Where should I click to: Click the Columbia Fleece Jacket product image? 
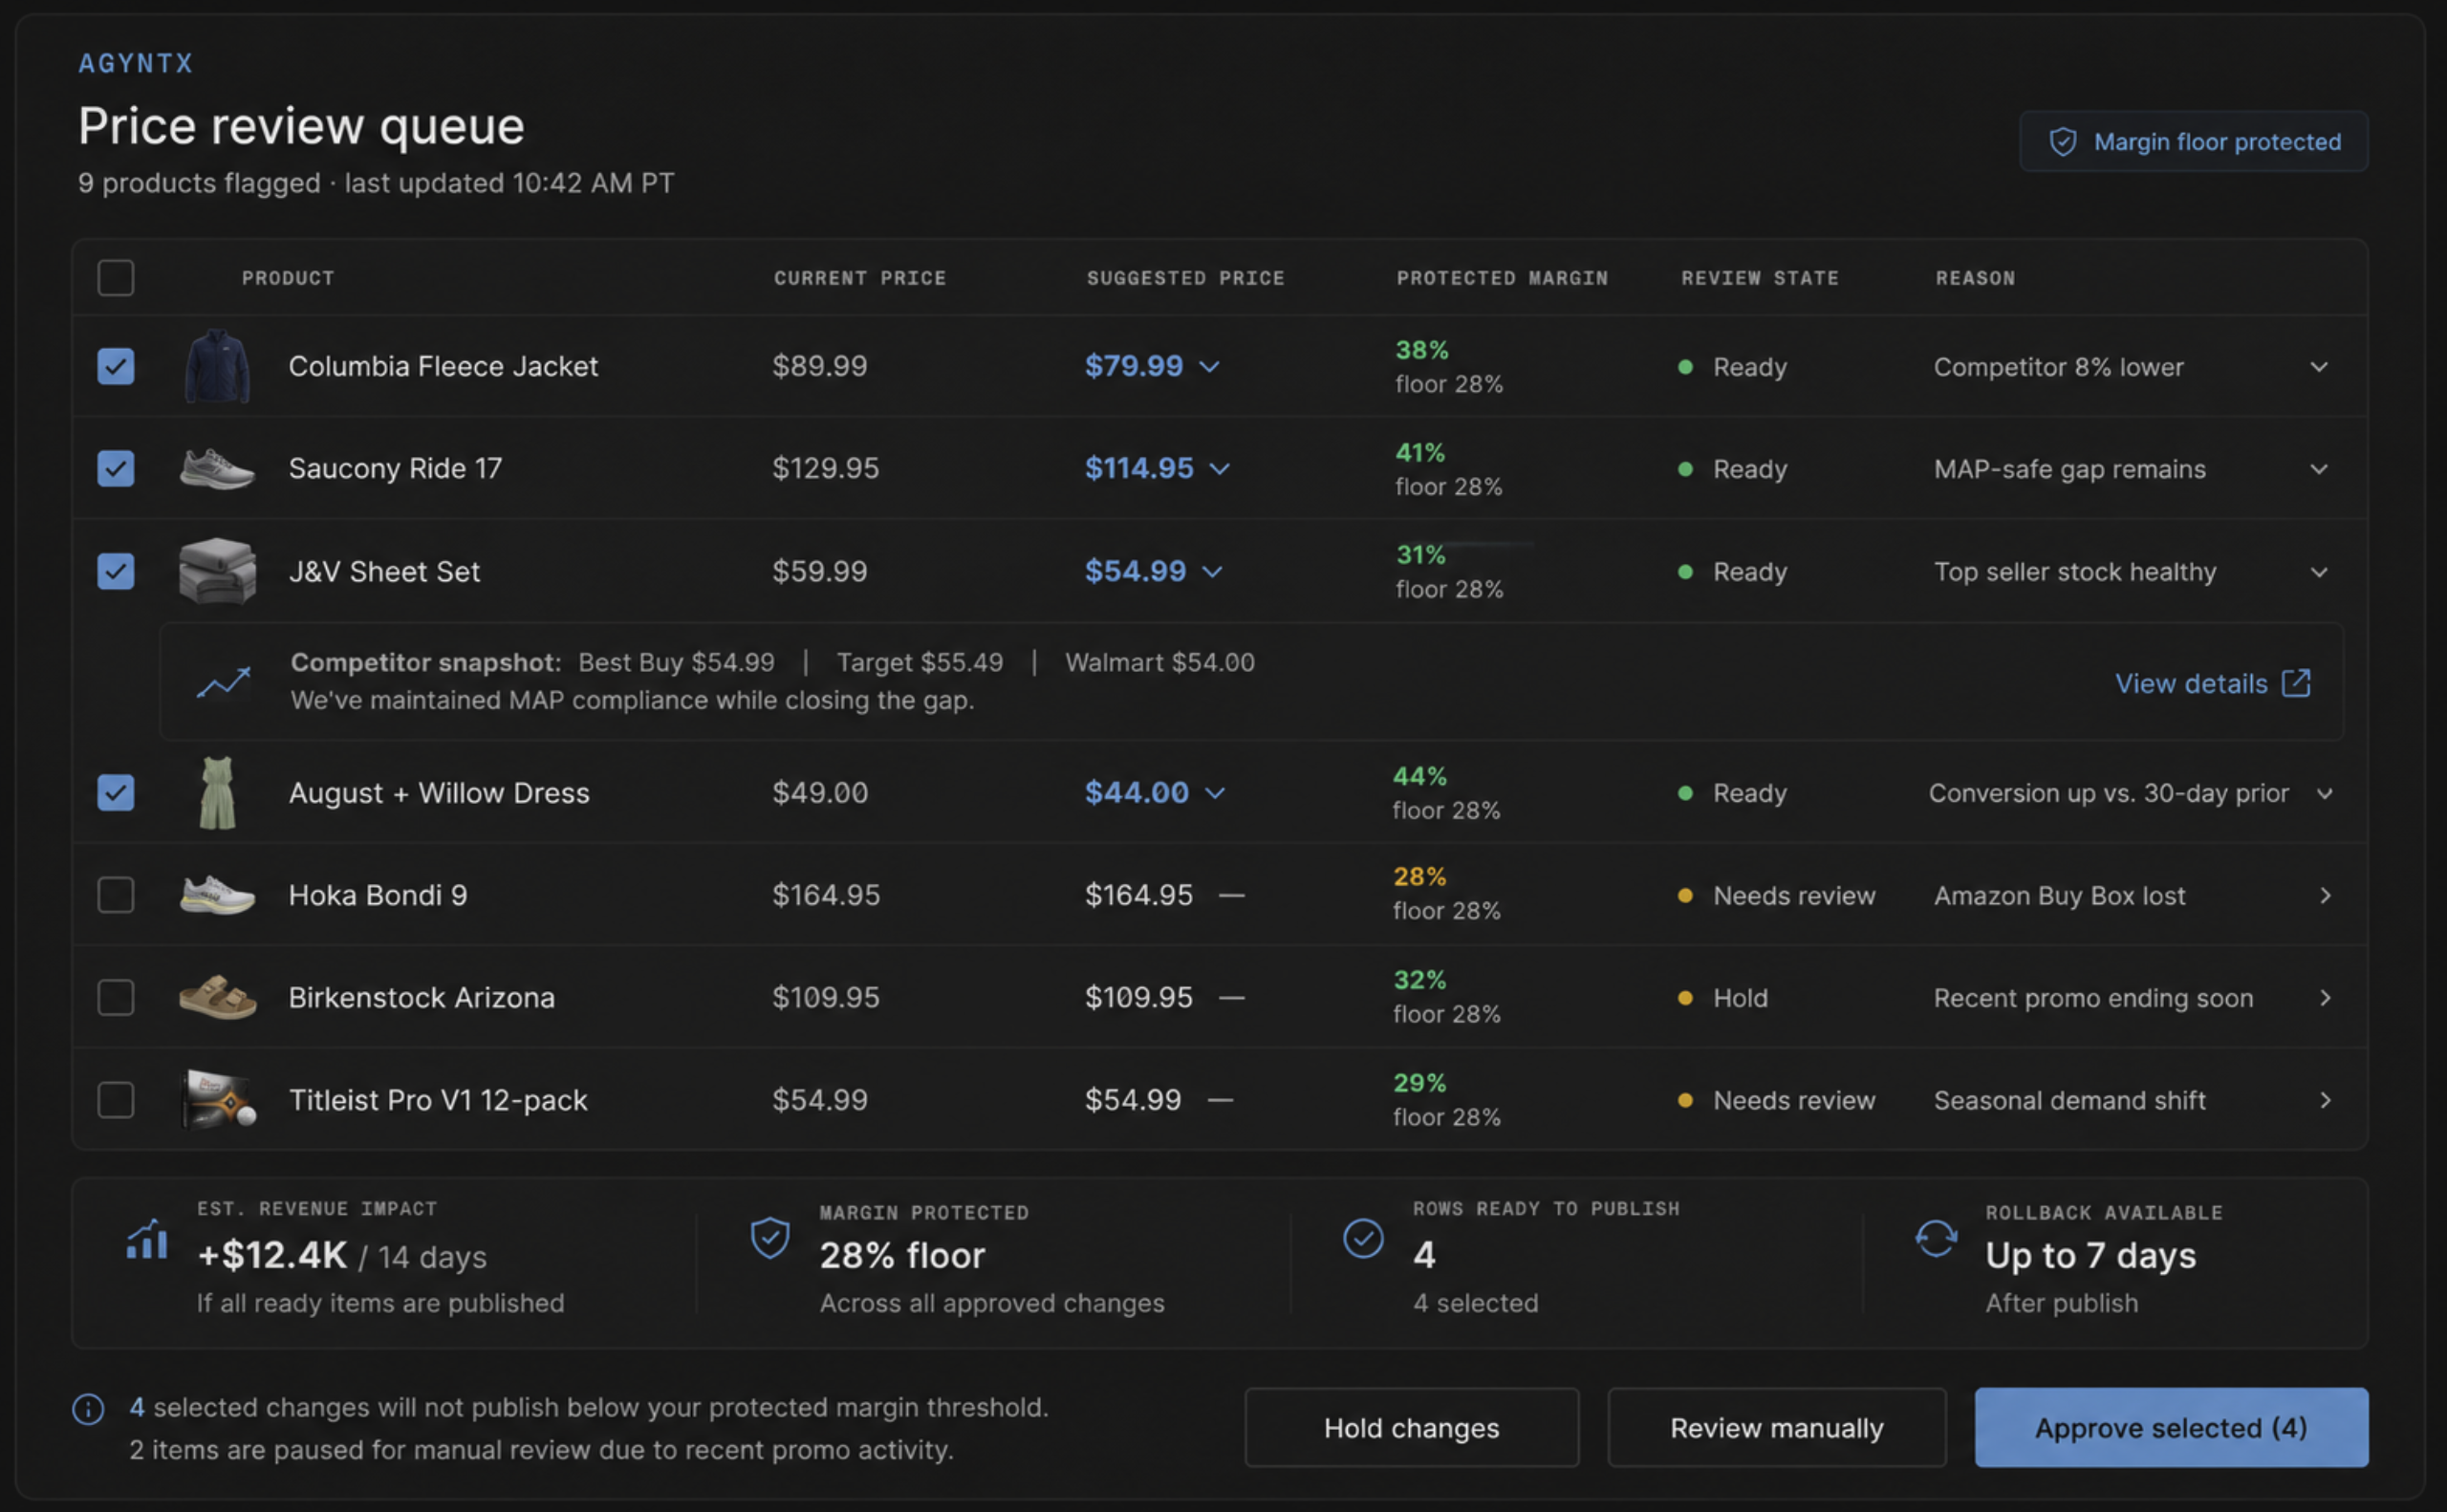(x=217, y=366)
